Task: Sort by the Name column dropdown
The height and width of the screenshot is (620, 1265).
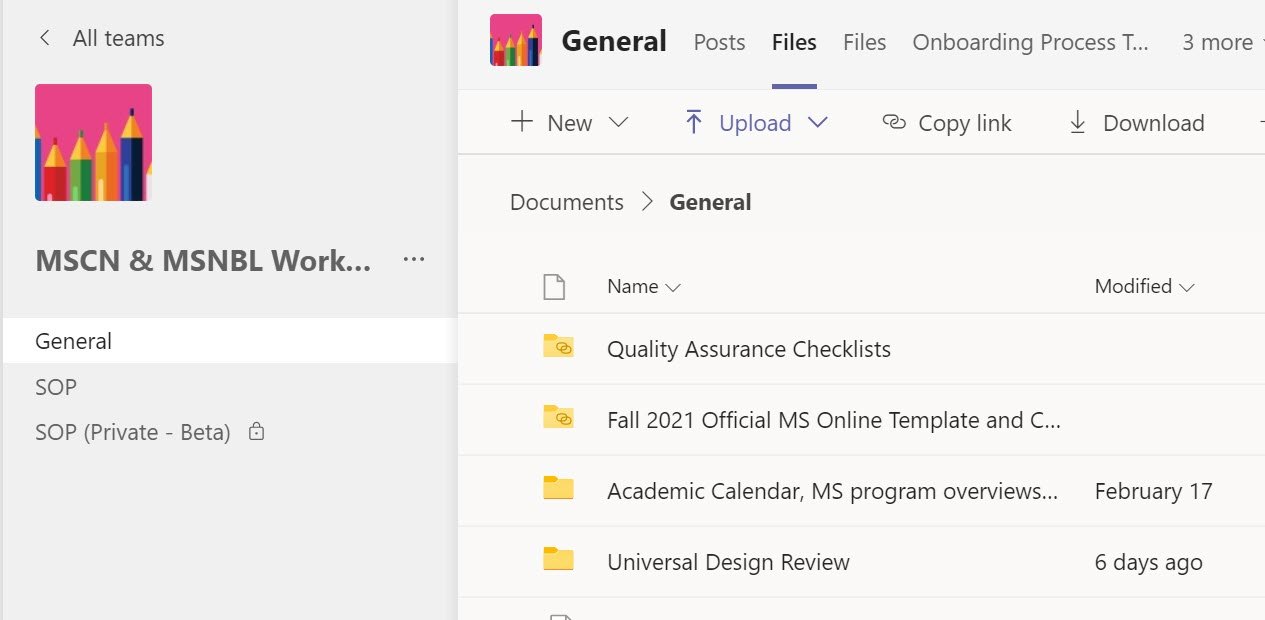Action: pyautogui.click(x=644, y=286)
